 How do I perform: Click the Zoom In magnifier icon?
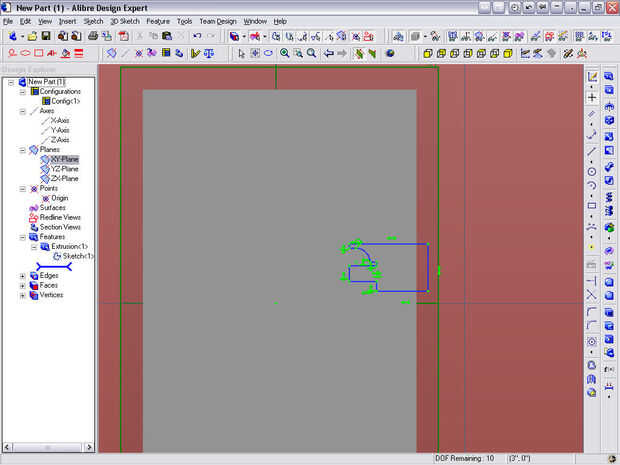coord(284,53)
